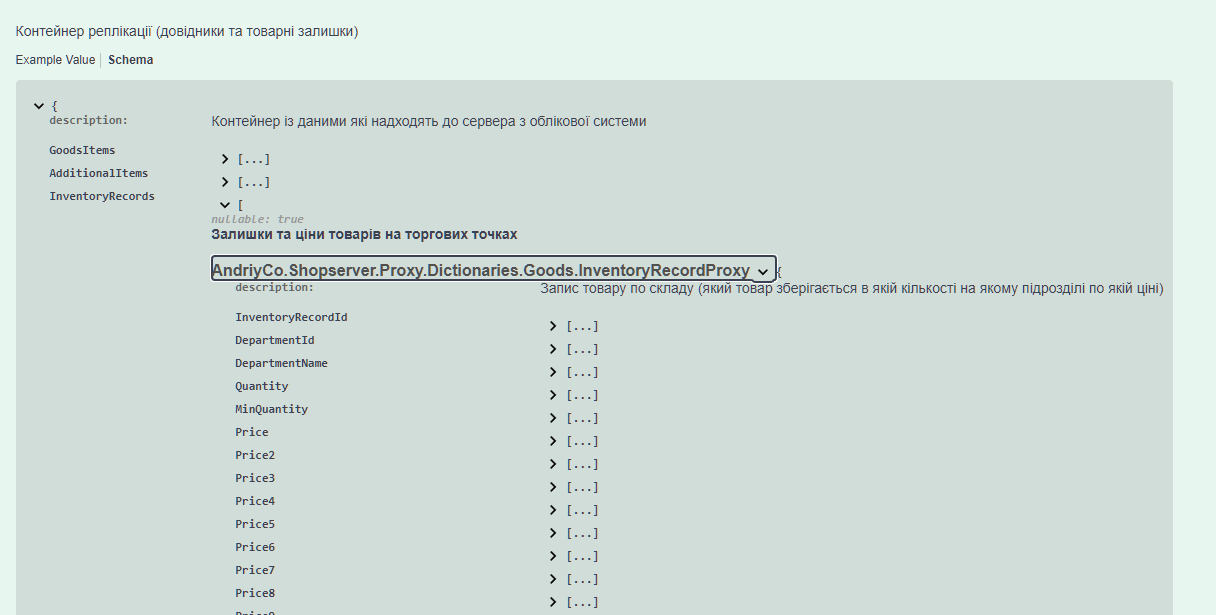Screen dimensions: 1216x615
Task: Expand the MinQuantity property details
Action: click(553, 418)
